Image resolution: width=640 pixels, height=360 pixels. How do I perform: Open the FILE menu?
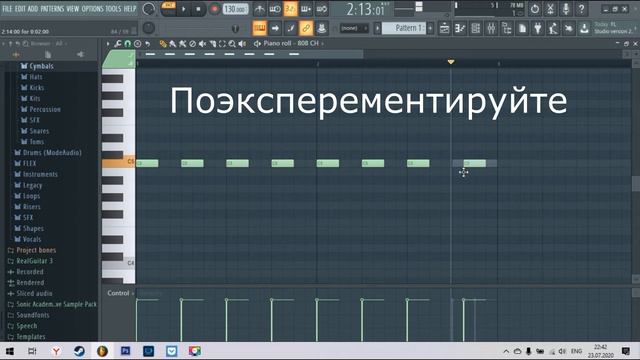coord(7,9)
